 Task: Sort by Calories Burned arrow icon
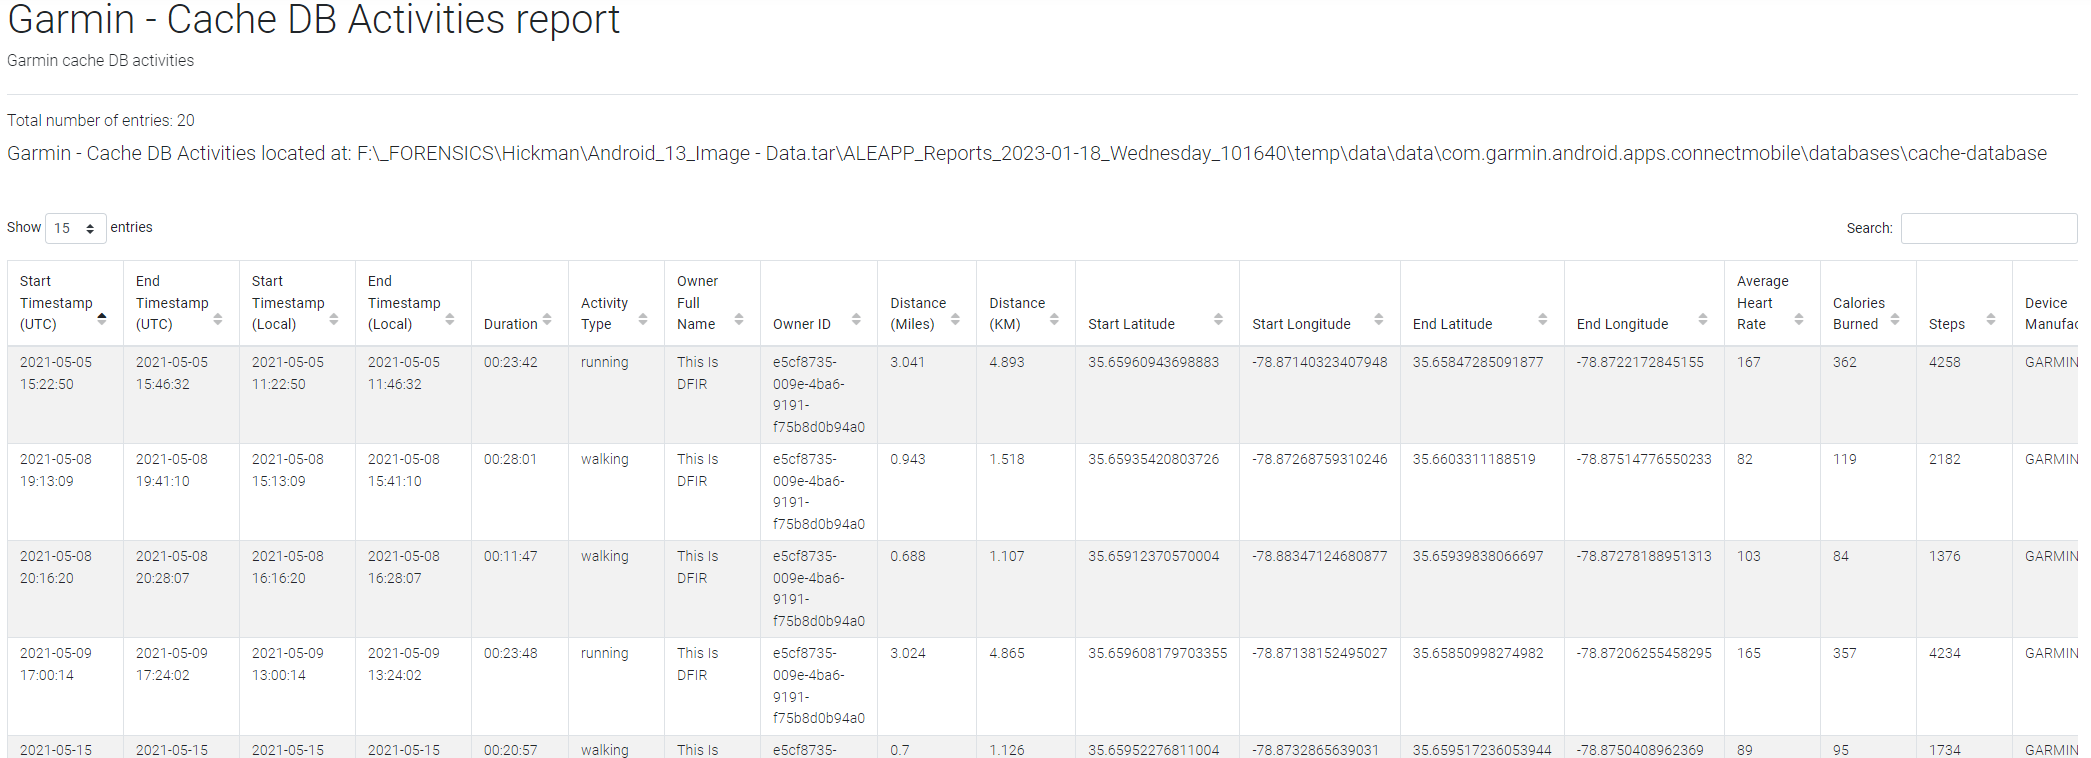click(x=1895, y=319)
